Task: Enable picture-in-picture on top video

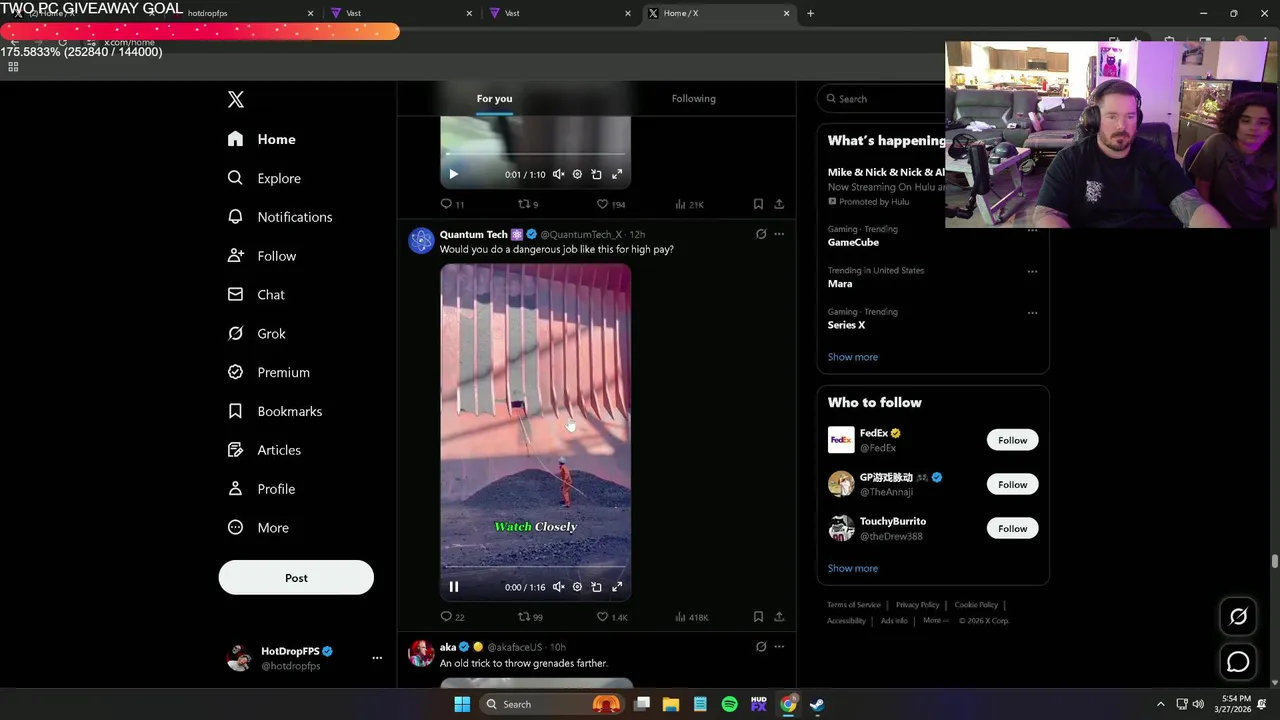Action: (596, 174)
